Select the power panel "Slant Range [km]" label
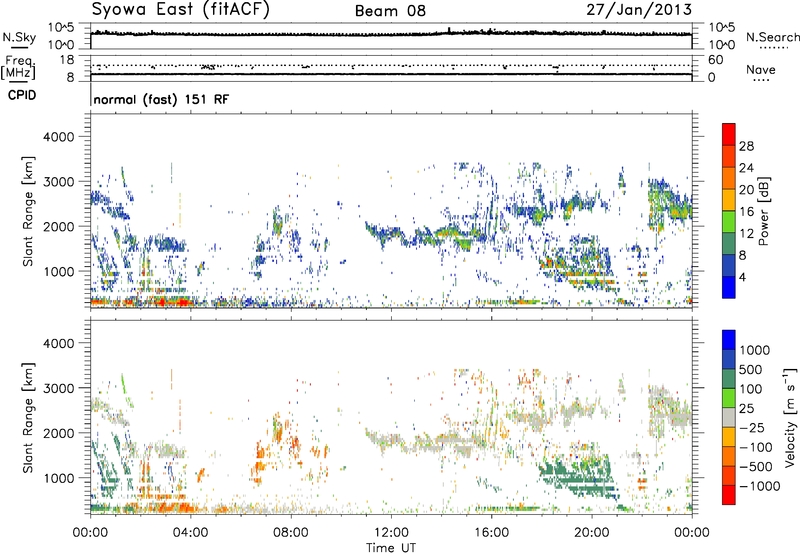800x554 pixels. [x=28, y=211]
